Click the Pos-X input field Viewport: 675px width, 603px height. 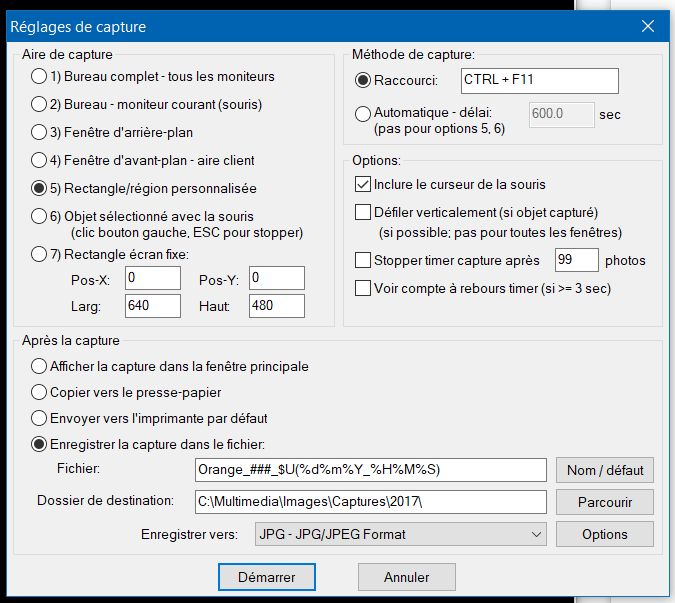coord(153,278)
